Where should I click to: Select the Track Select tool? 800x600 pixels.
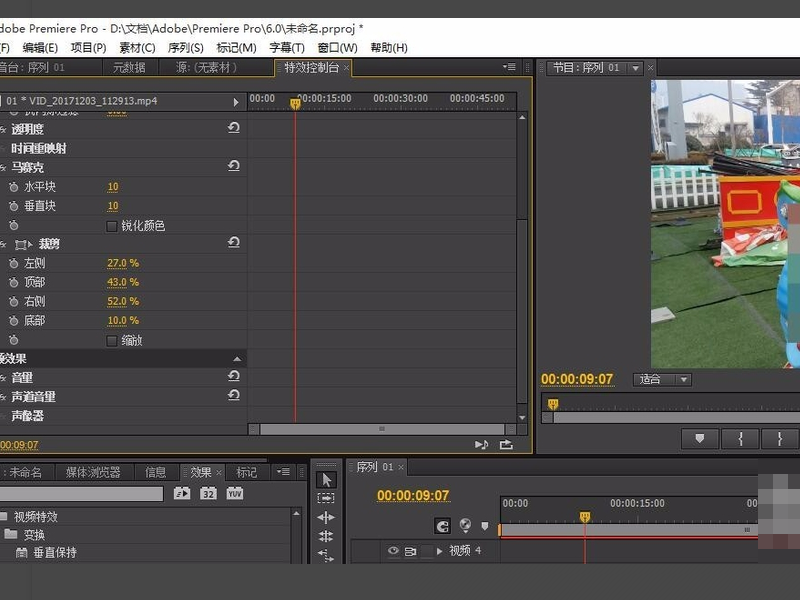[x=326, y=498]
